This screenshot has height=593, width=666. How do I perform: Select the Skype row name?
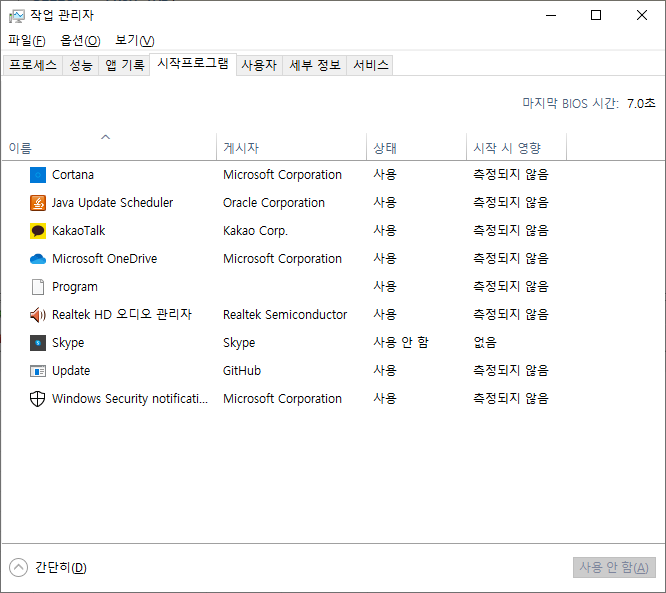(x=68, y=343)
